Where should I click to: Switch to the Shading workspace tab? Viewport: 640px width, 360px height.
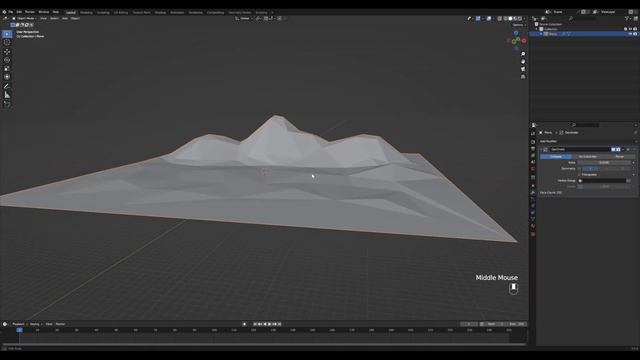click(x=160, y=12)
